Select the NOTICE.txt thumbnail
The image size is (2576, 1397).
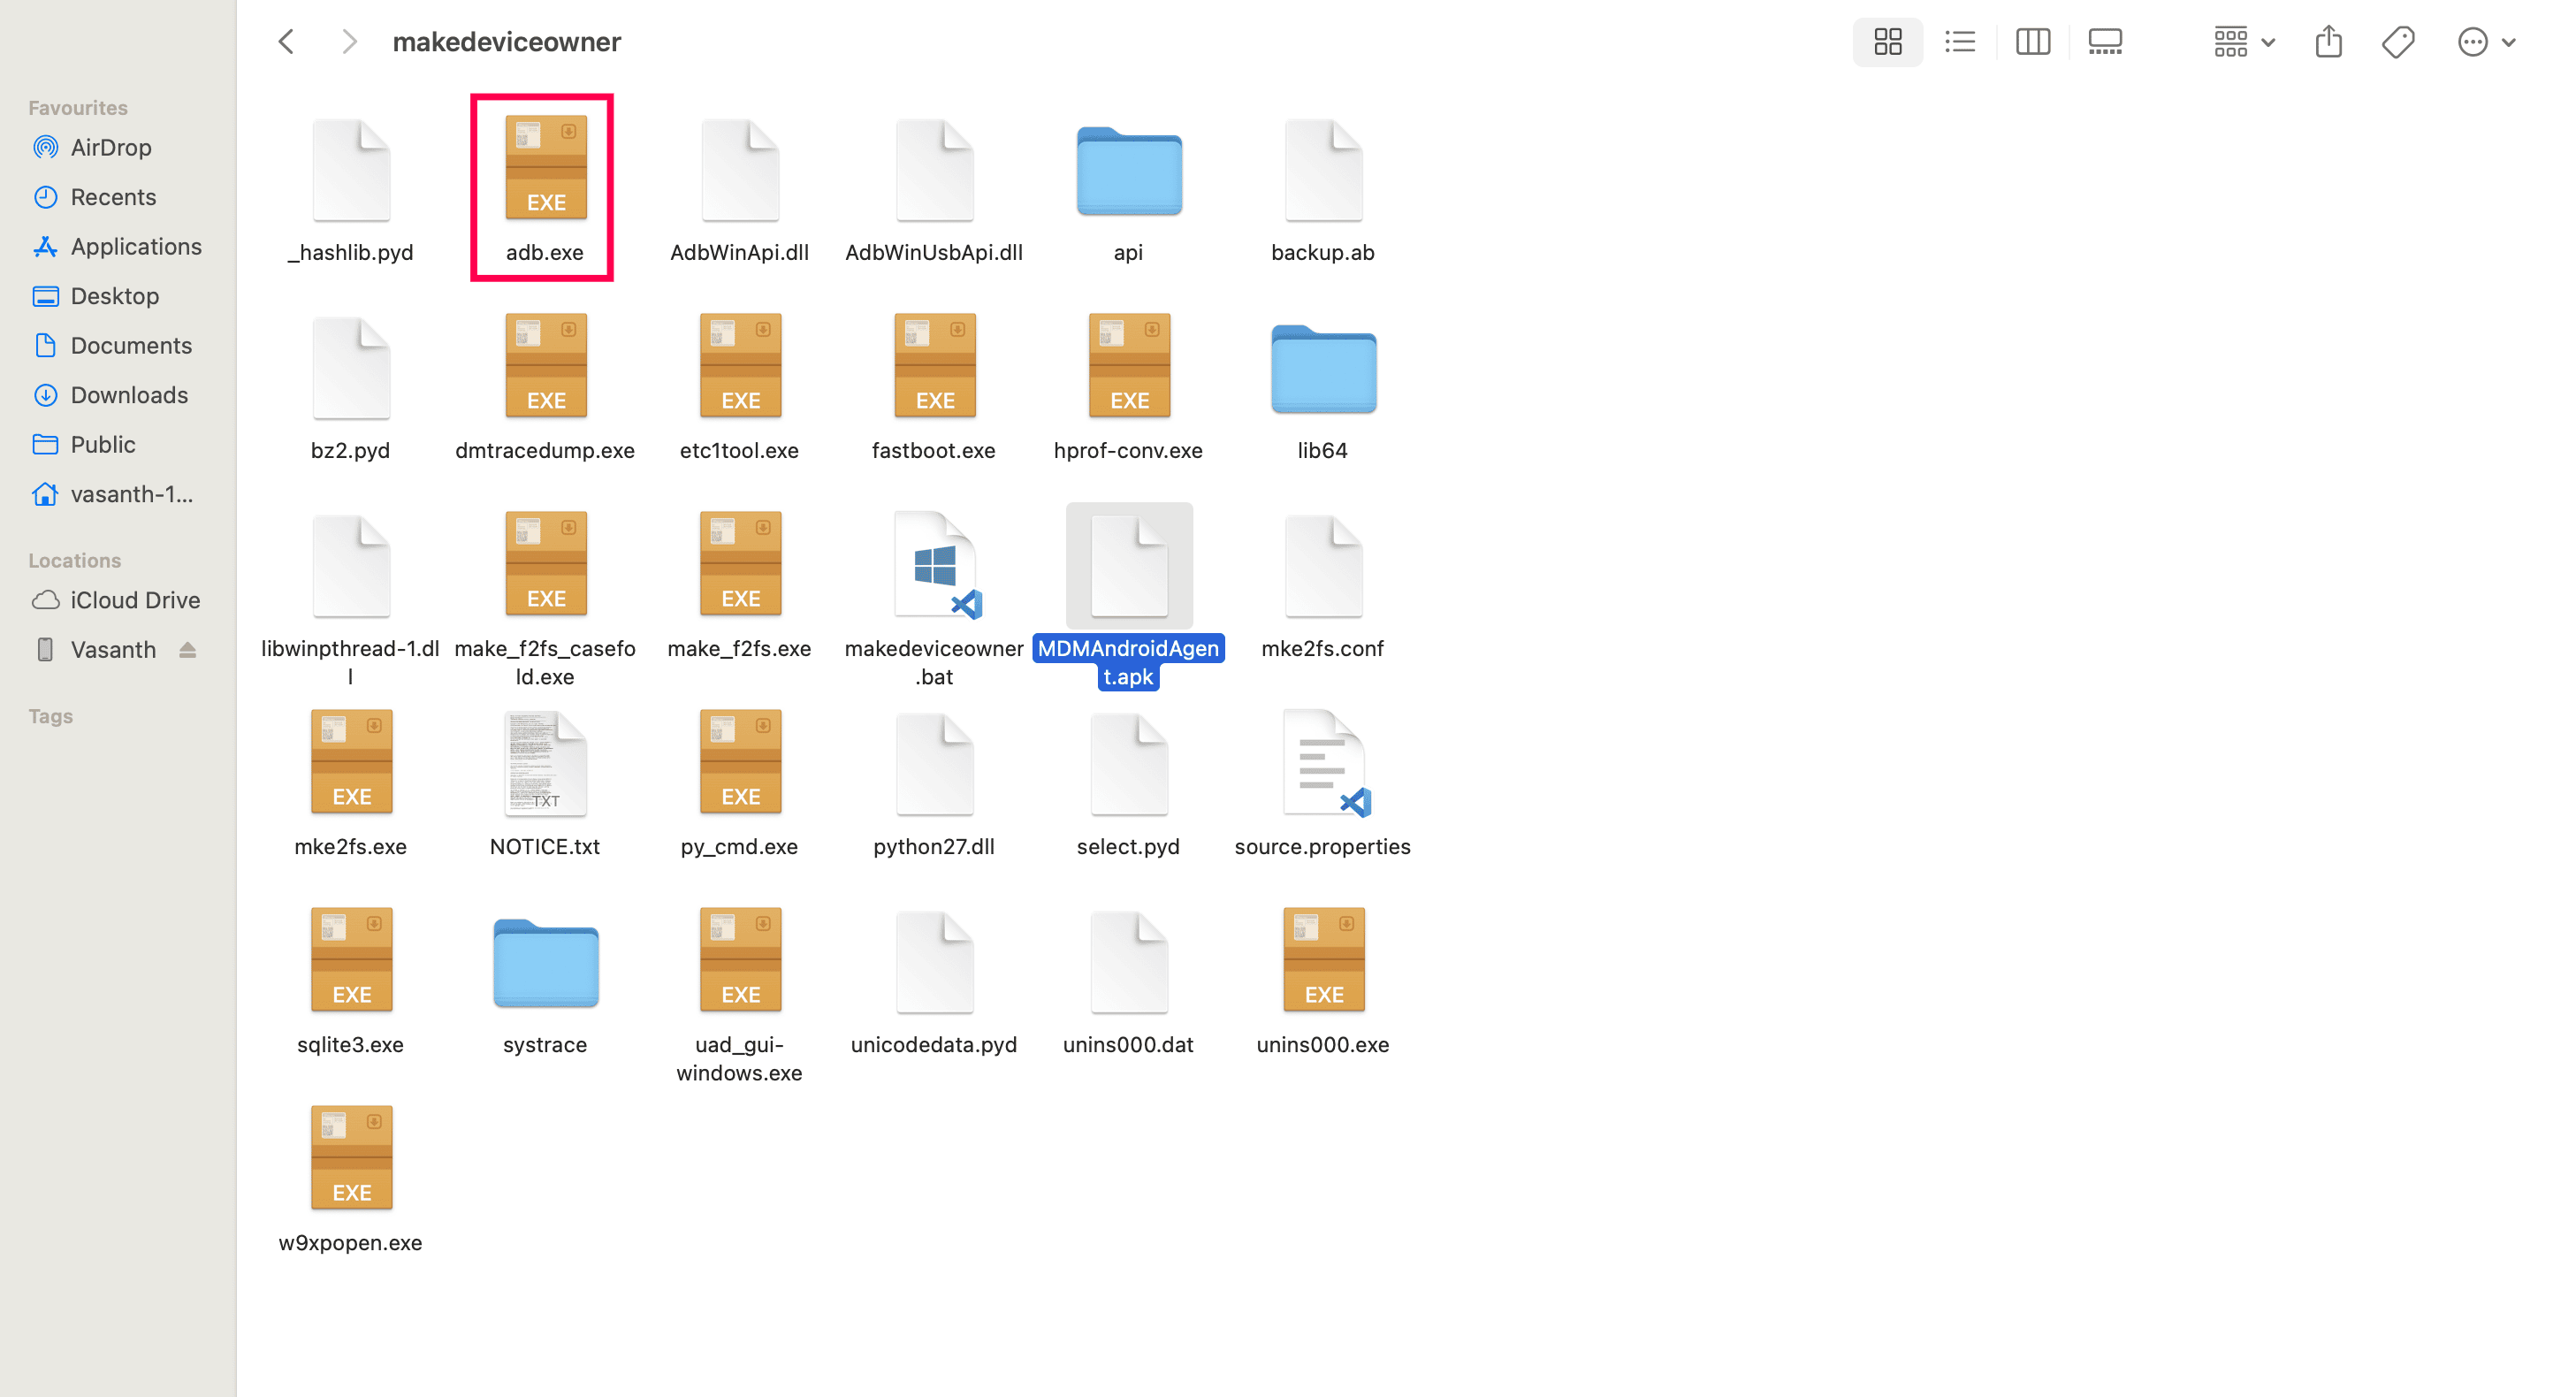545,762
